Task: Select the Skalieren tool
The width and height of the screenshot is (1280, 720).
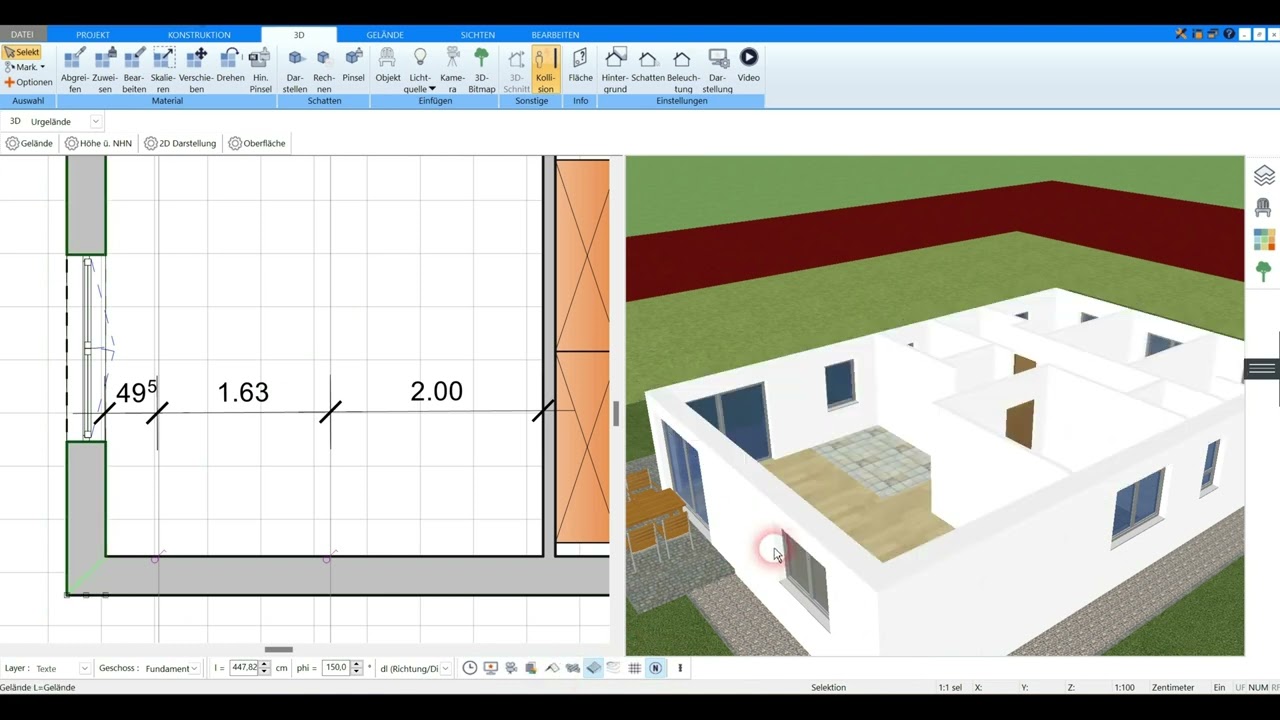Action: (163, 70)
